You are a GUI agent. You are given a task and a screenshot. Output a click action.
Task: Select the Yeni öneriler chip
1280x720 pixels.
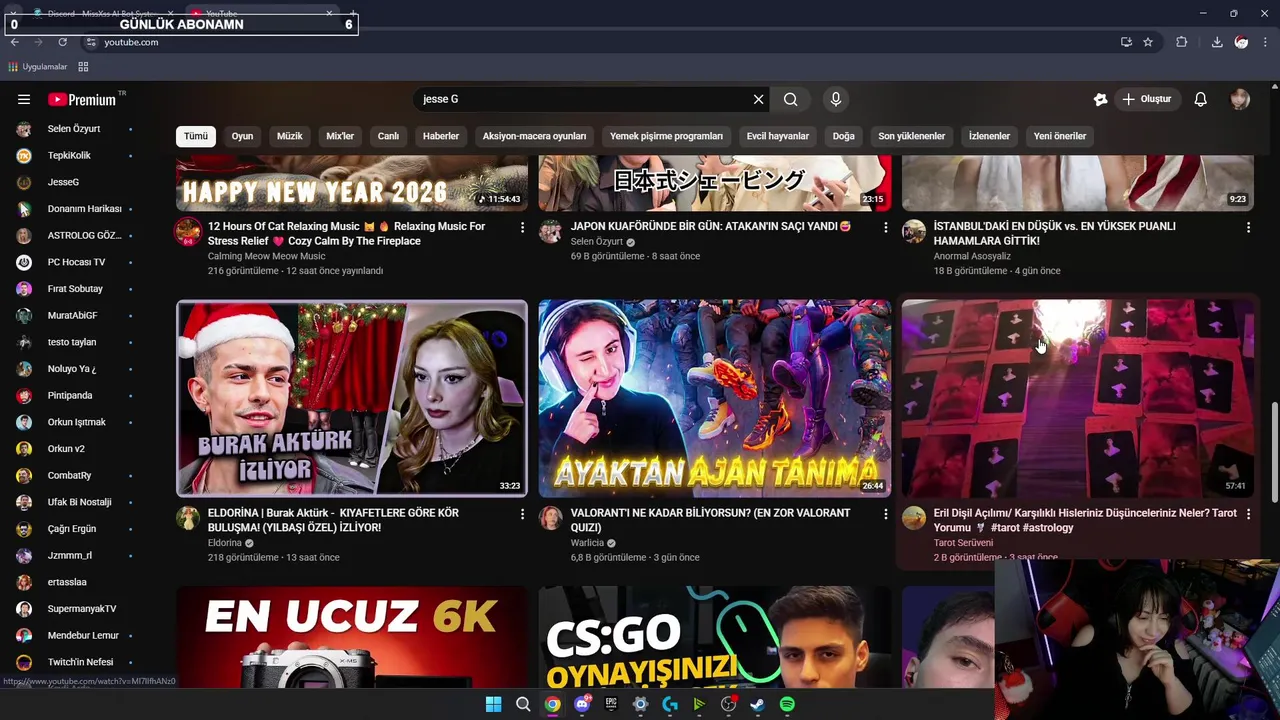click(x=1060, y=136)
